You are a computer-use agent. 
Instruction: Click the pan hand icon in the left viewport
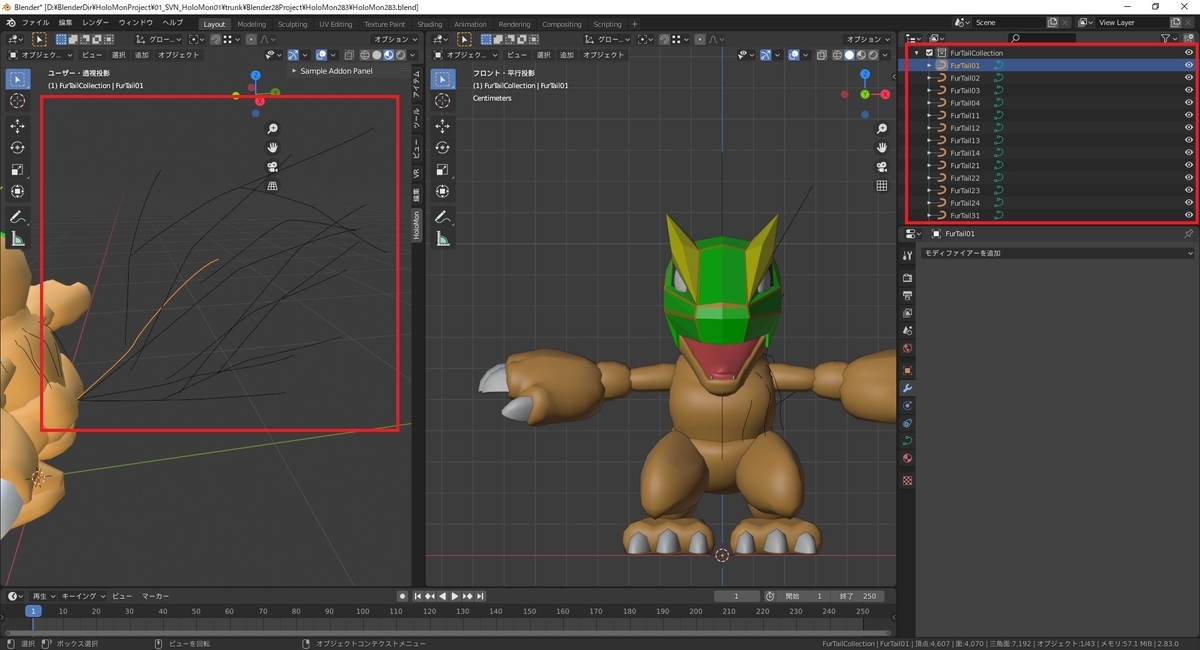272,148
